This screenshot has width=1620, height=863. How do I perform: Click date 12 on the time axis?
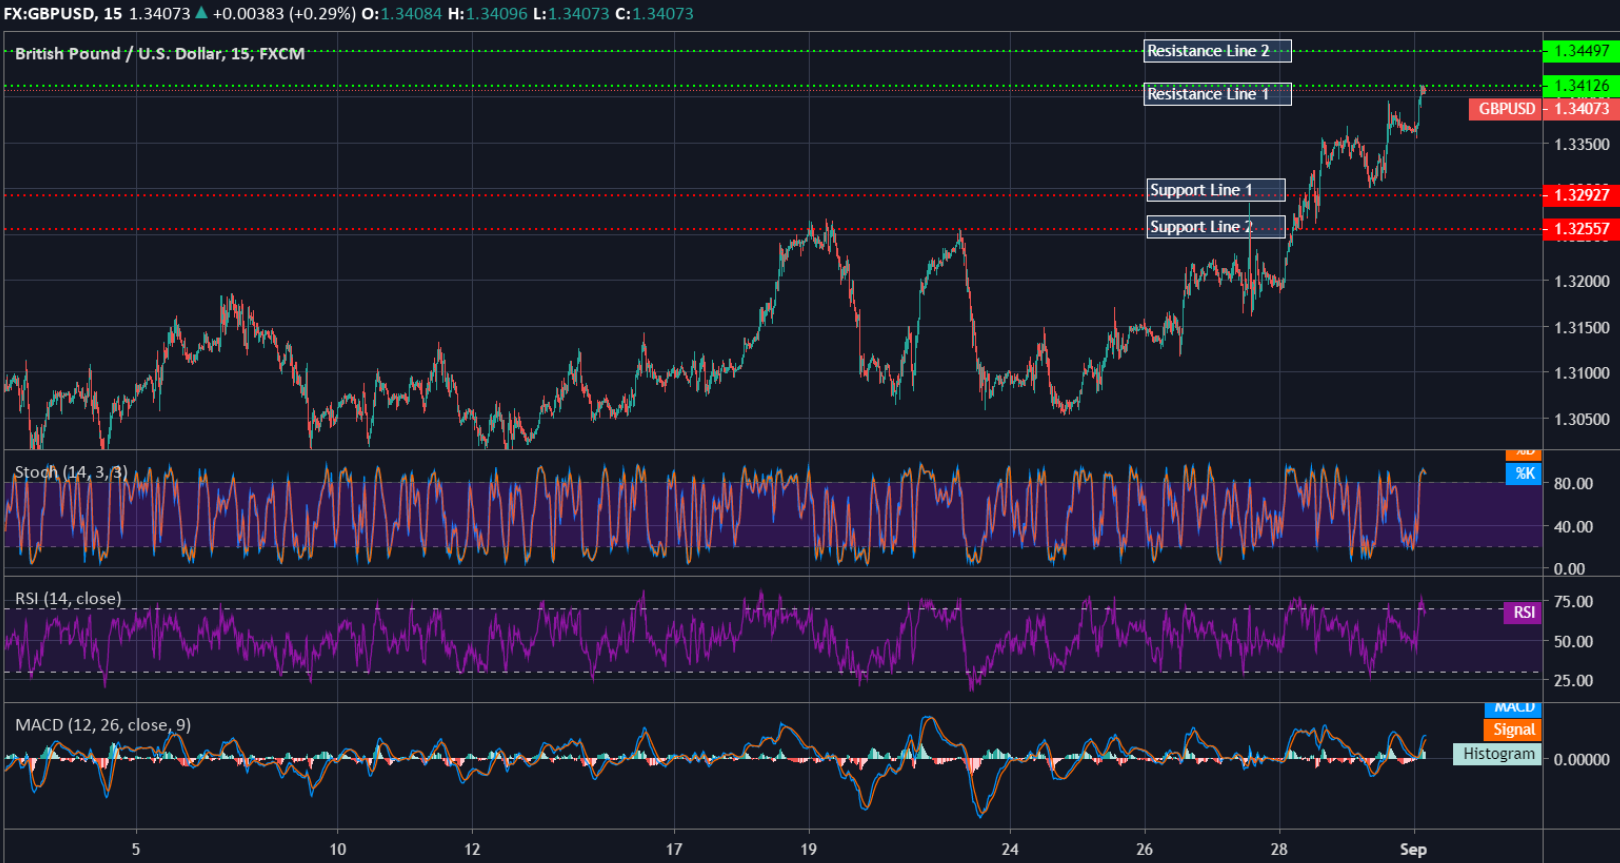pos(472,849)
